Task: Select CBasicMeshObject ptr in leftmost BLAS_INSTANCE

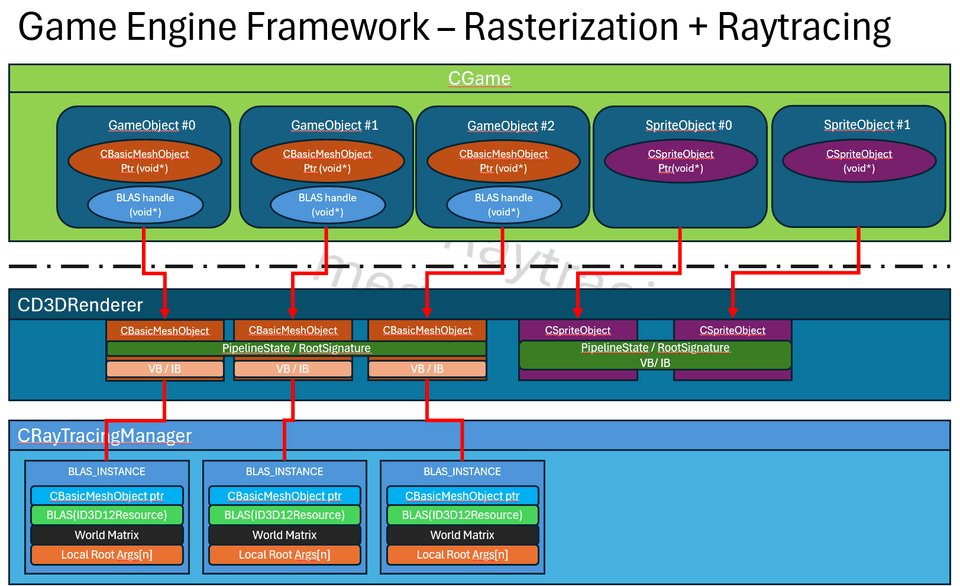Action: point(107,496)
